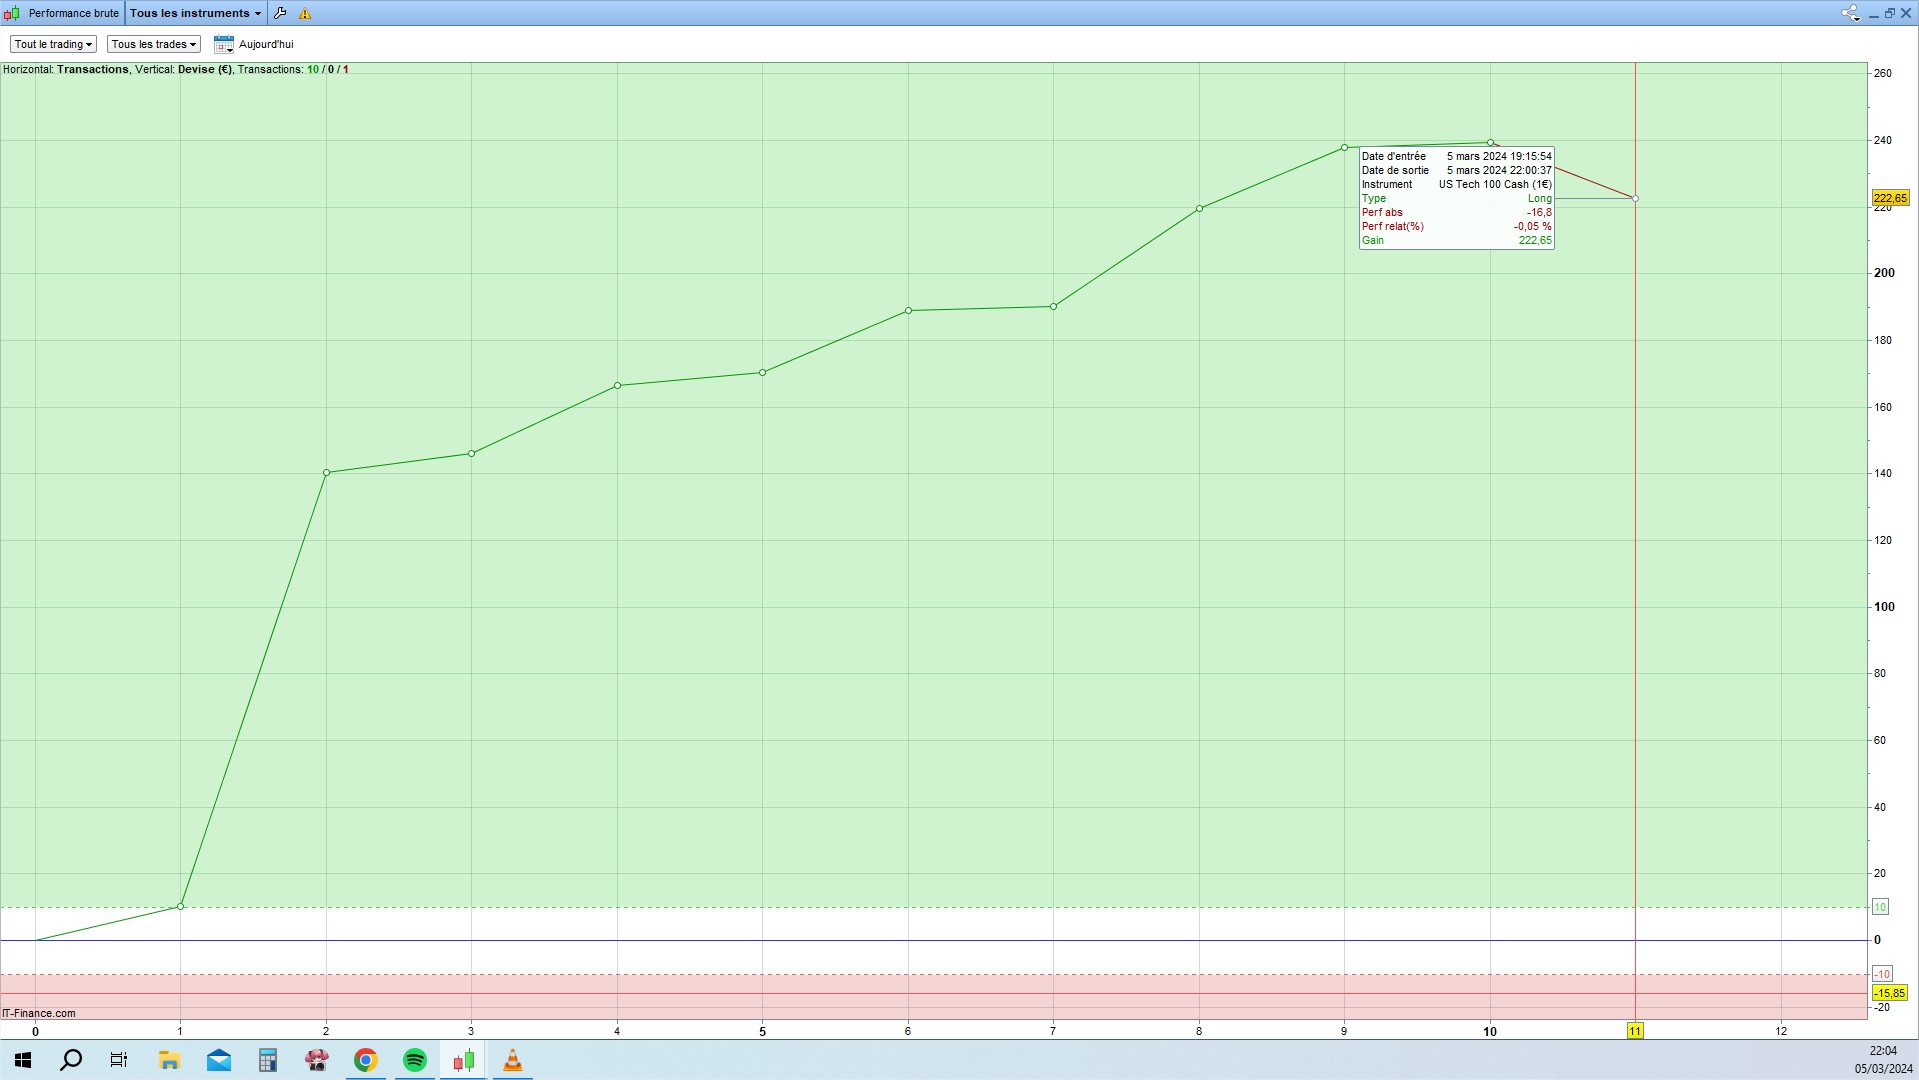
Task: Open Spotify from the taskbar
Action: pos(415,1060)
